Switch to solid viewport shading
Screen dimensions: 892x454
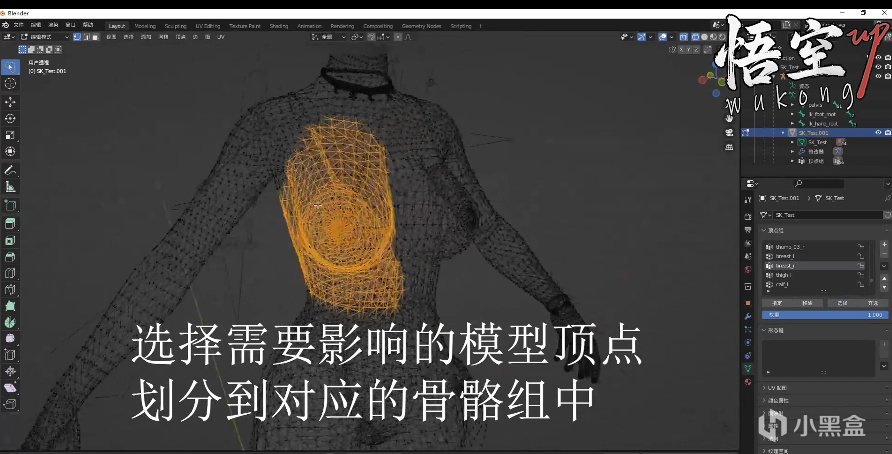(x=704, y=37)
